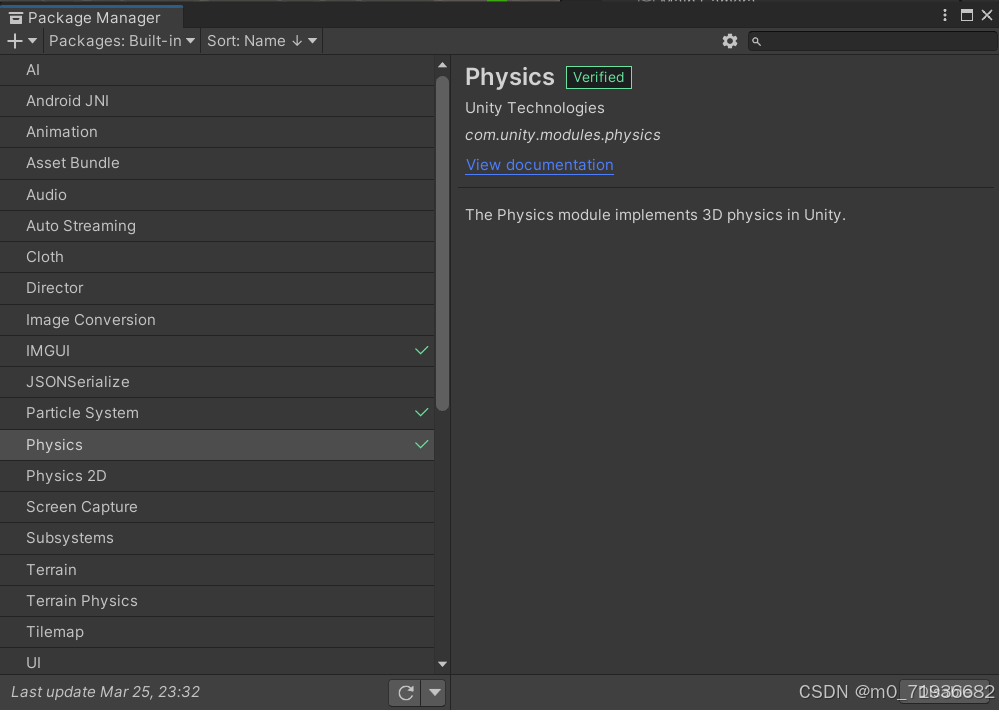Refresh the package list
The width and height of the screenshot is (999, 710).
coord(405,692)
